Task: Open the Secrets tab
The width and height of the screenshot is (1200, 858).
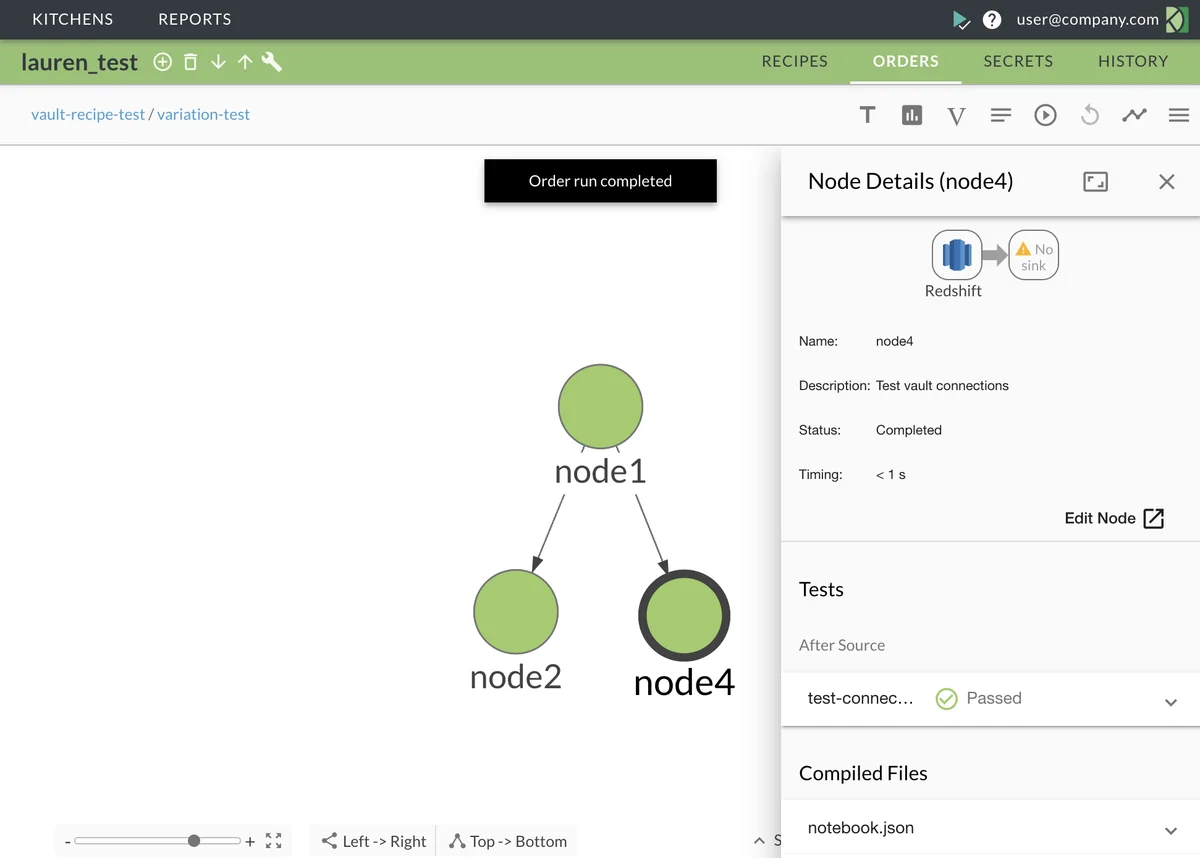Action: click(1017, 61)
